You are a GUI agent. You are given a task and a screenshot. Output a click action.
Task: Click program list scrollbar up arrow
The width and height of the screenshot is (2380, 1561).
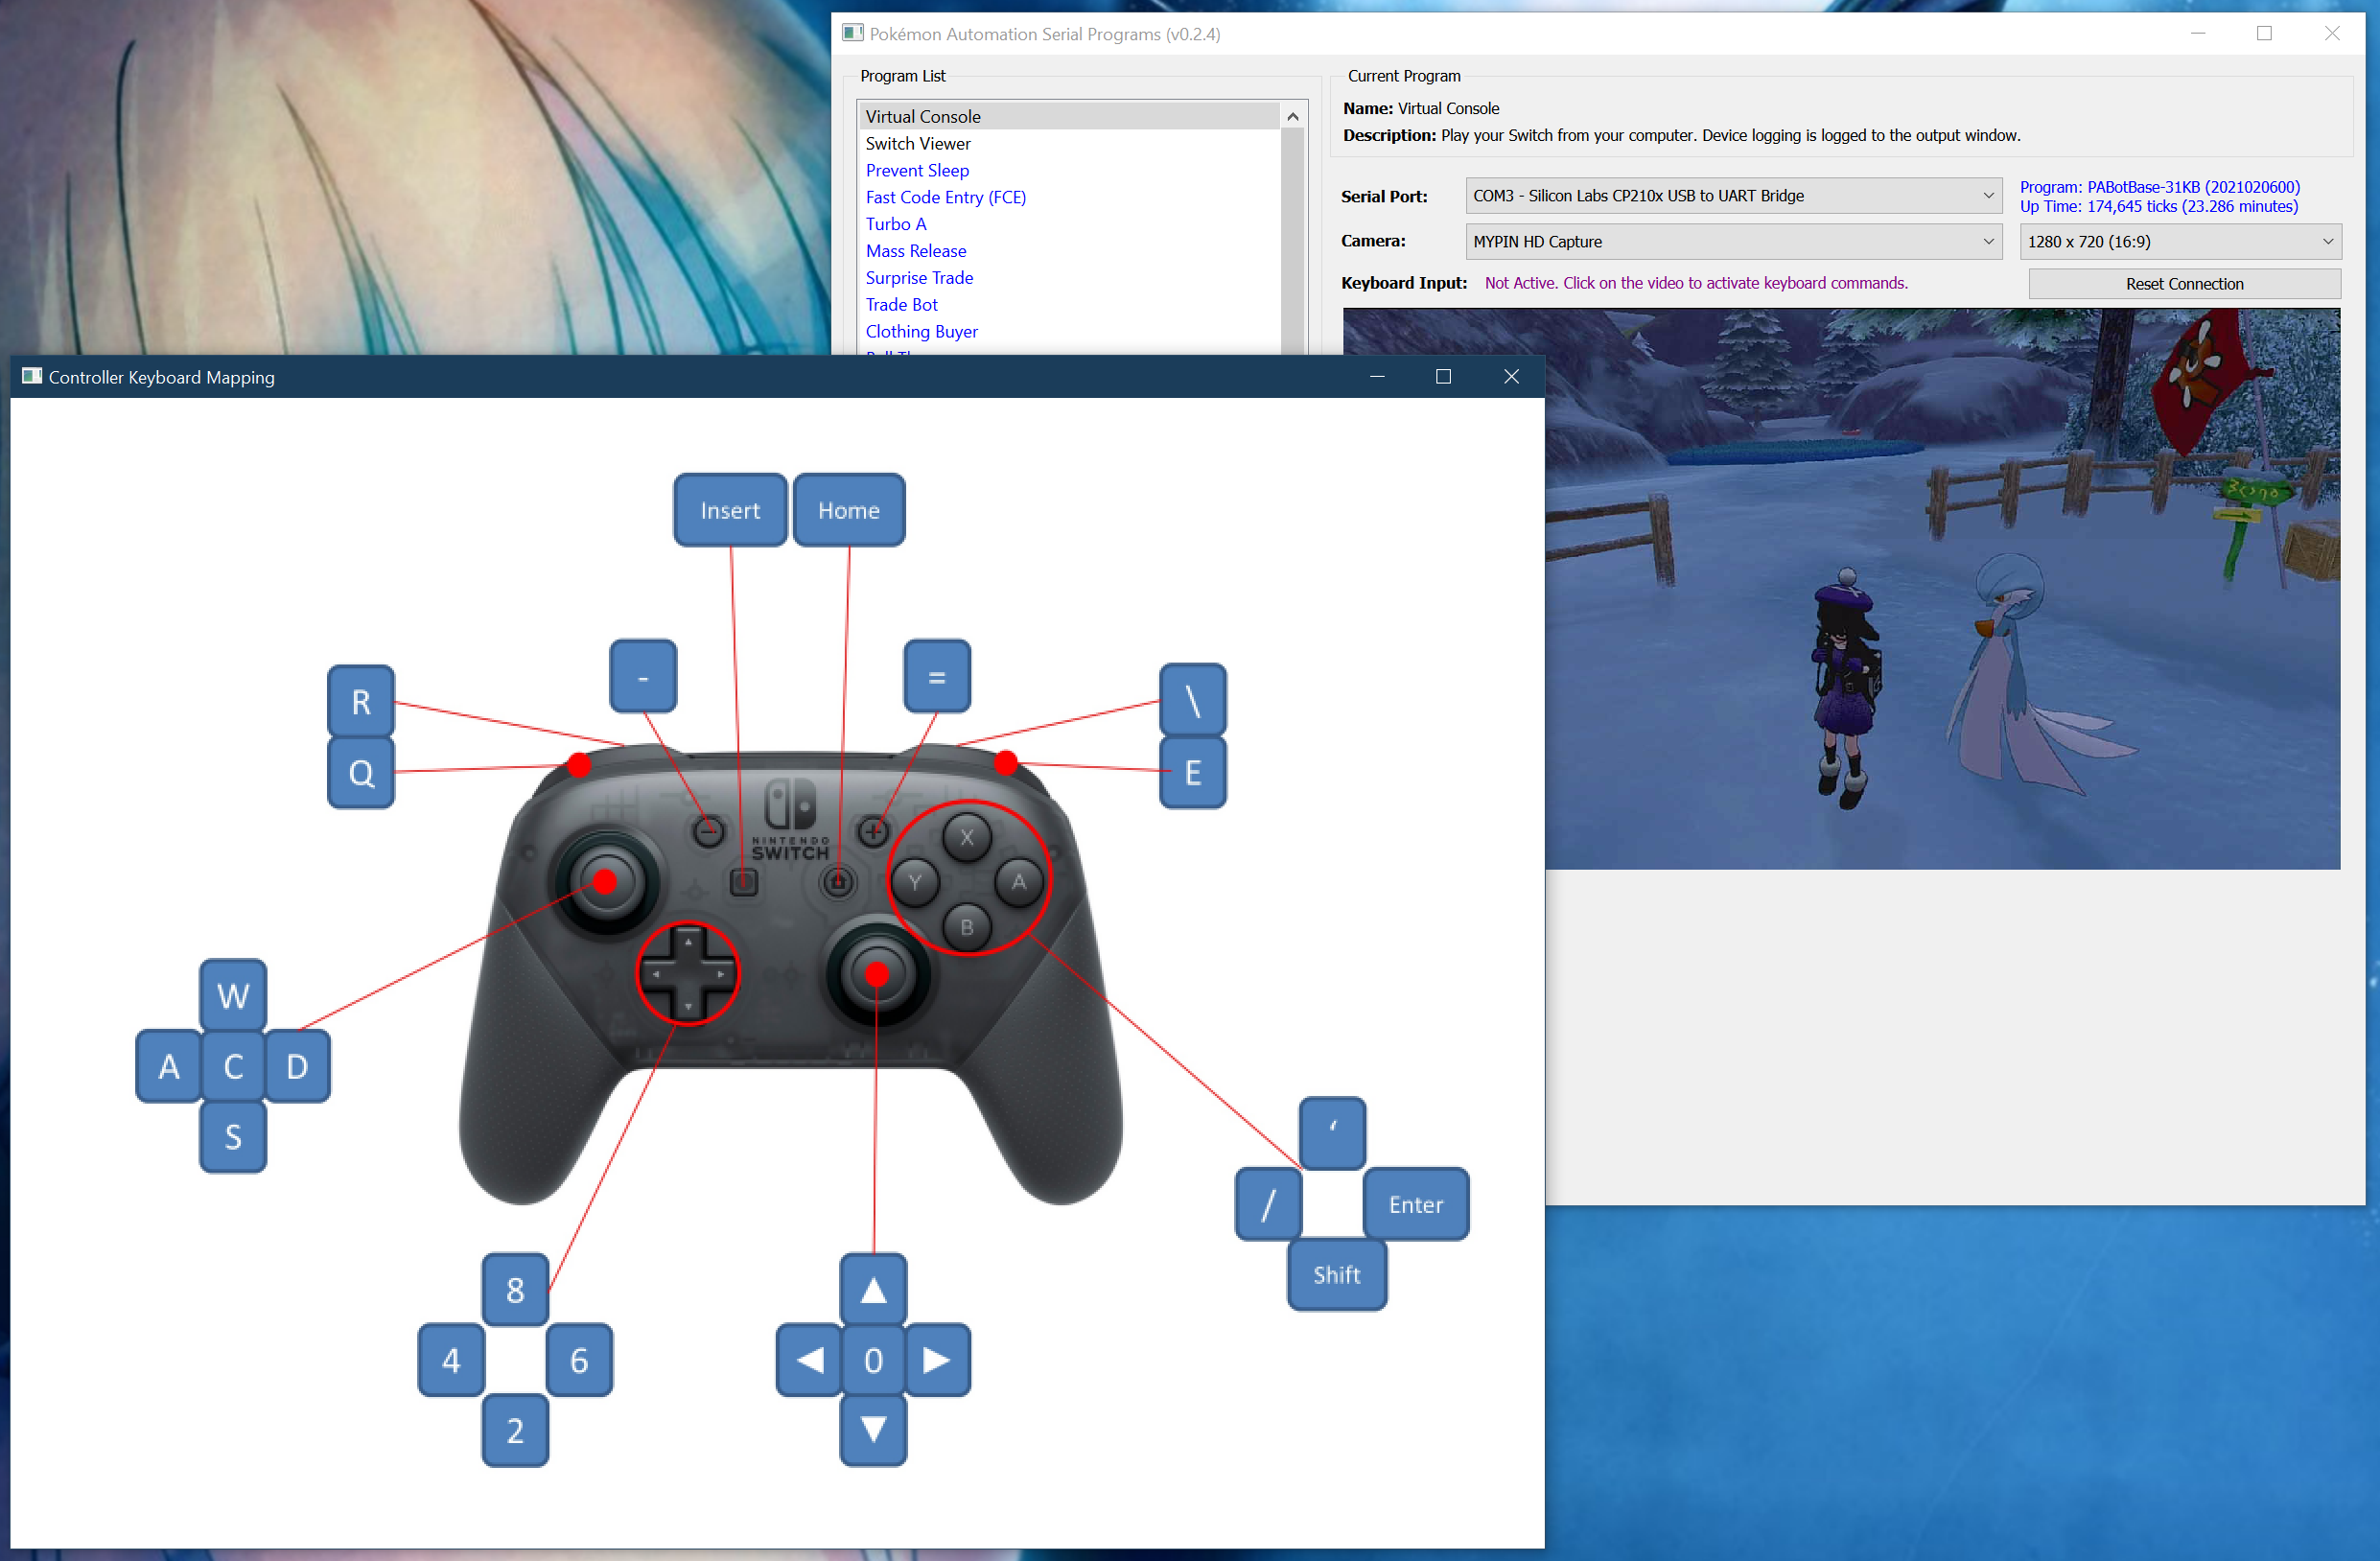coord(1292,117)
